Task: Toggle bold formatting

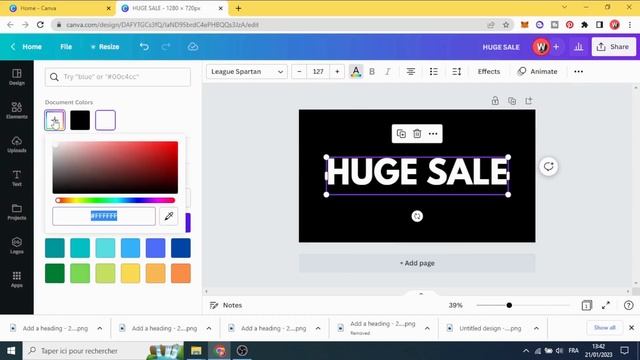Action: tap(372, 72)
